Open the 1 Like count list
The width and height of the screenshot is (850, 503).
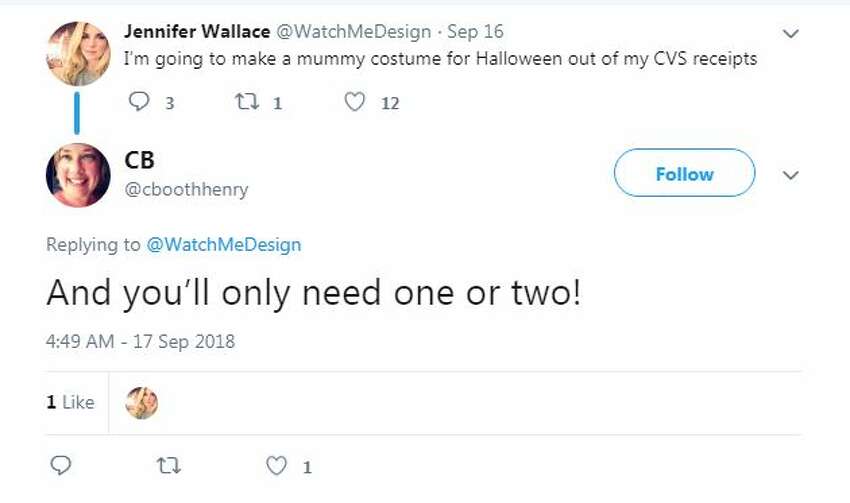point(70,402)
